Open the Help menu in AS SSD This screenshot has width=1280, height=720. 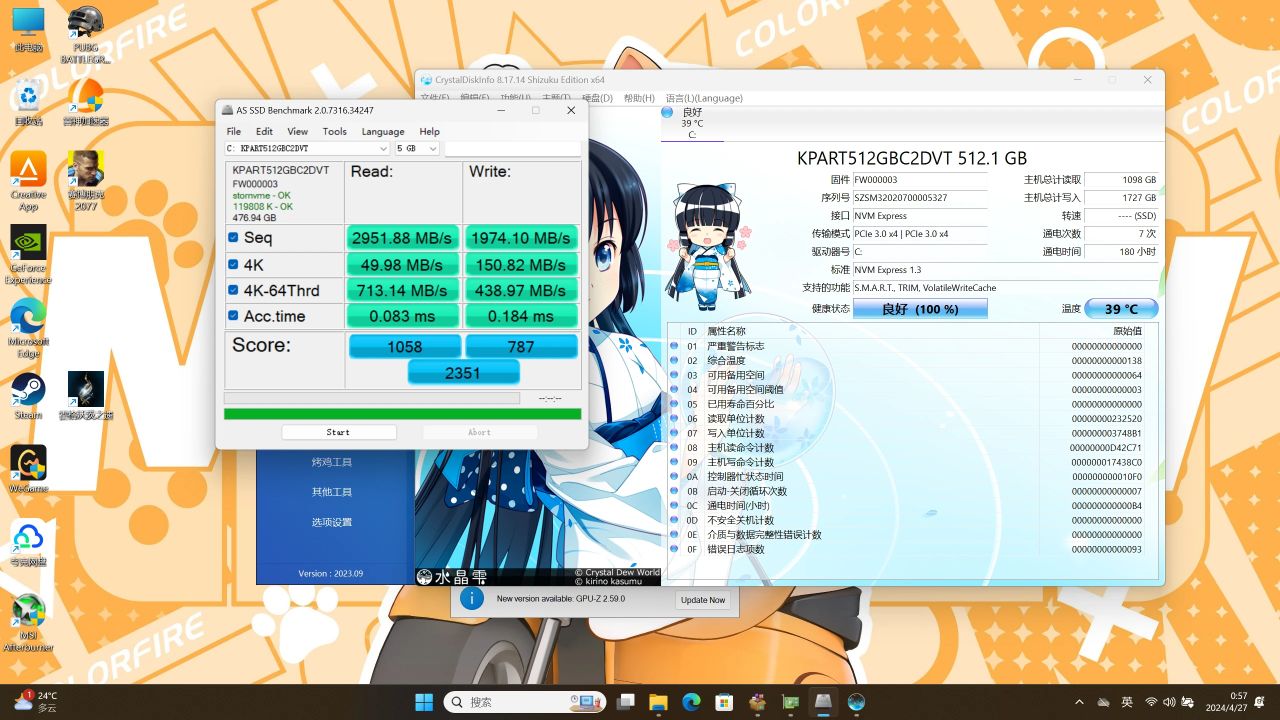point(429,131)
